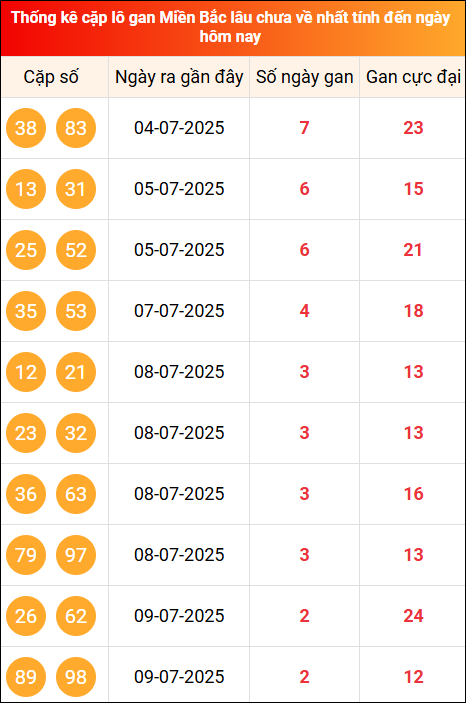Viewport: 466px width, 703px height.
Task: Click the Gan cực đại value 21
Action: click(413, 250)
